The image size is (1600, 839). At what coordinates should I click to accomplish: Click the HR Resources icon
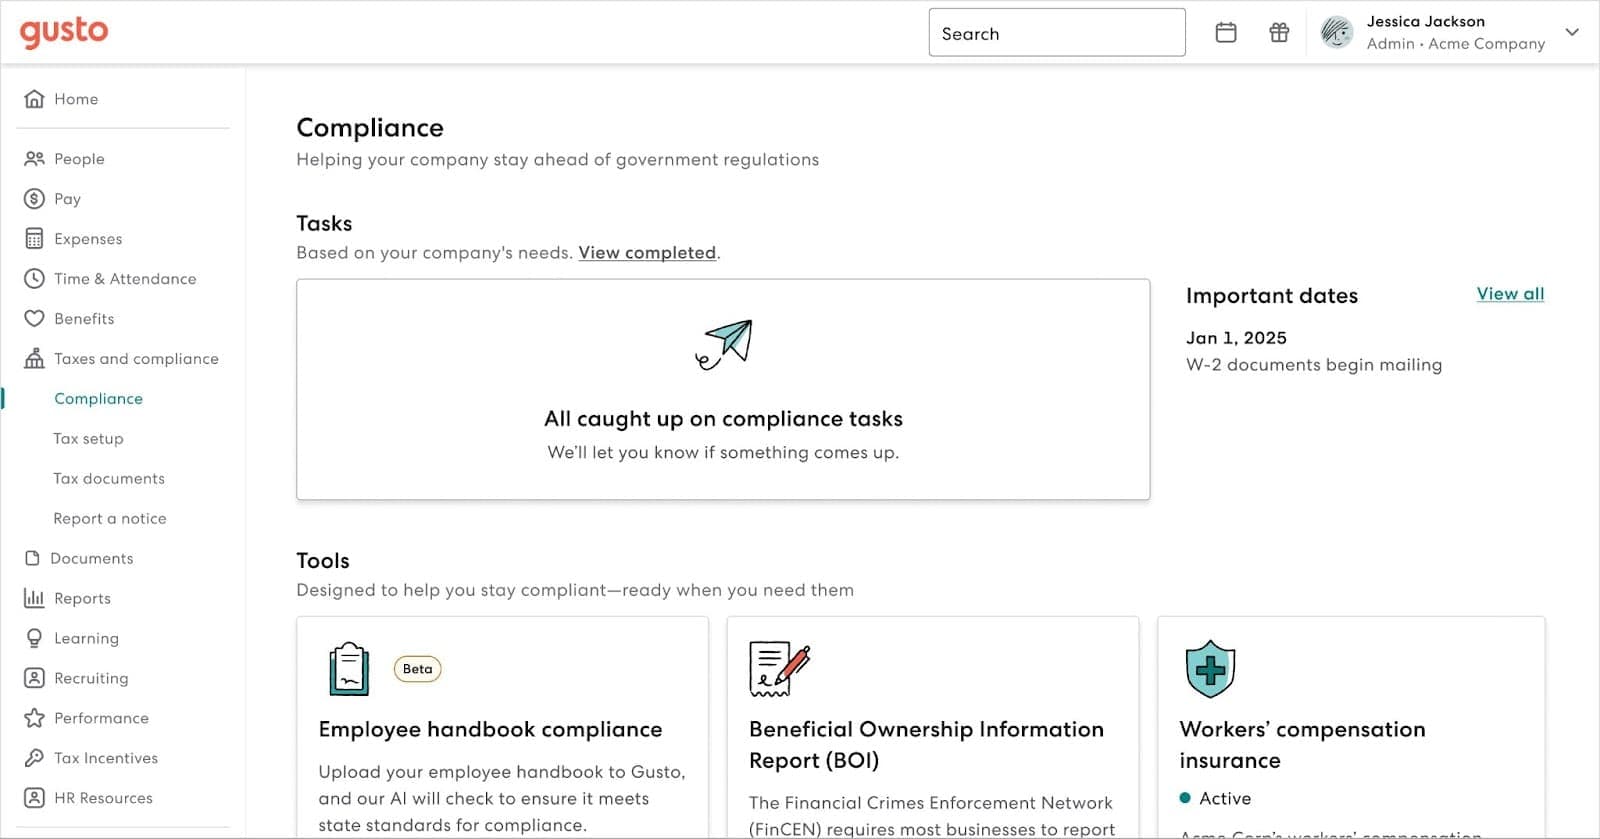pos(34,798)
